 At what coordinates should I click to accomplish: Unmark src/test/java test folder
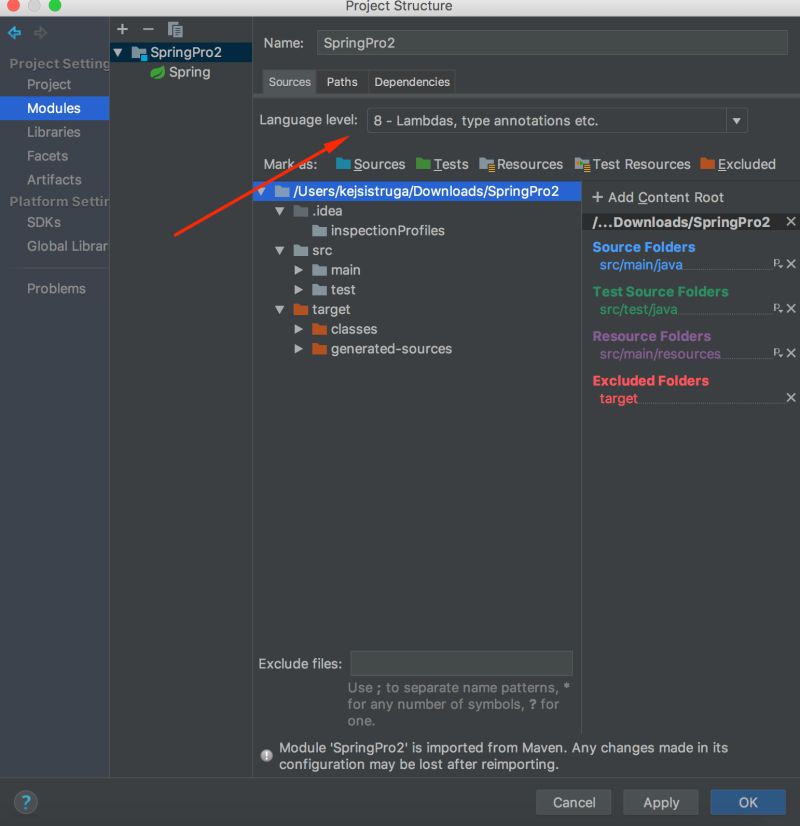click(x=791, y=308)
